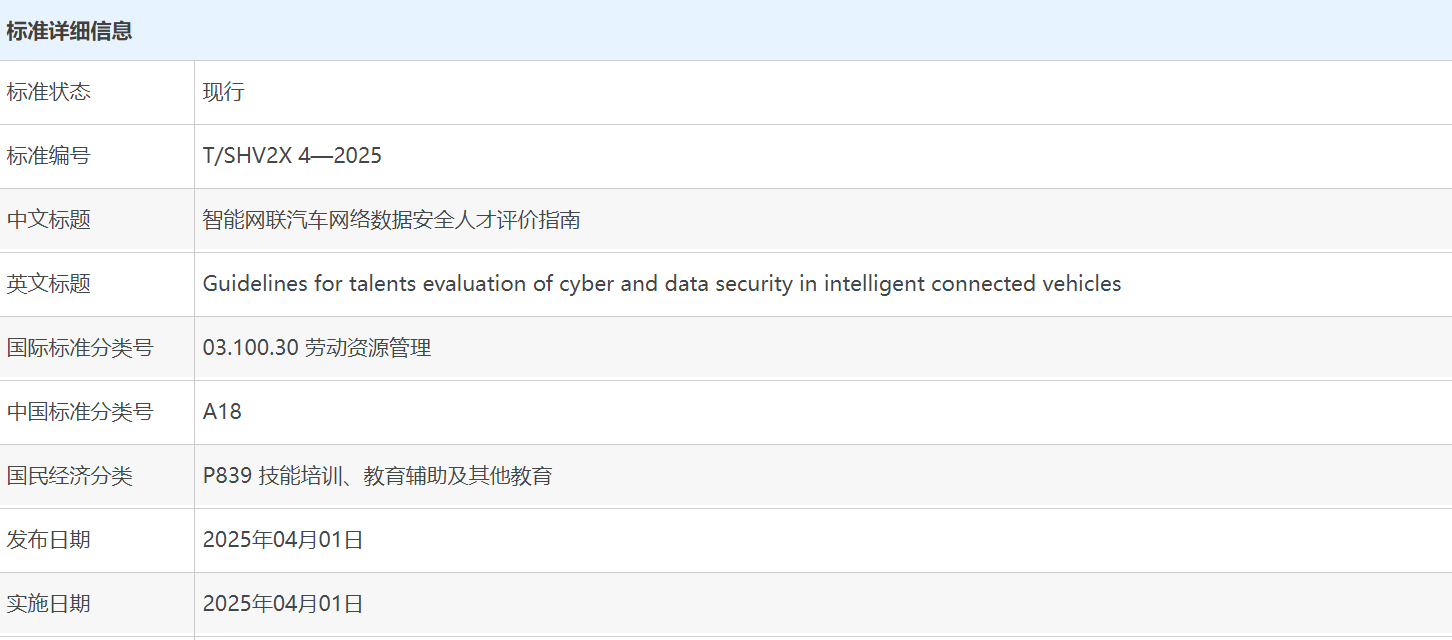The image size is (1452, 640).
Task: Select the date value beside 实施日期
Action: pos(283,604)
